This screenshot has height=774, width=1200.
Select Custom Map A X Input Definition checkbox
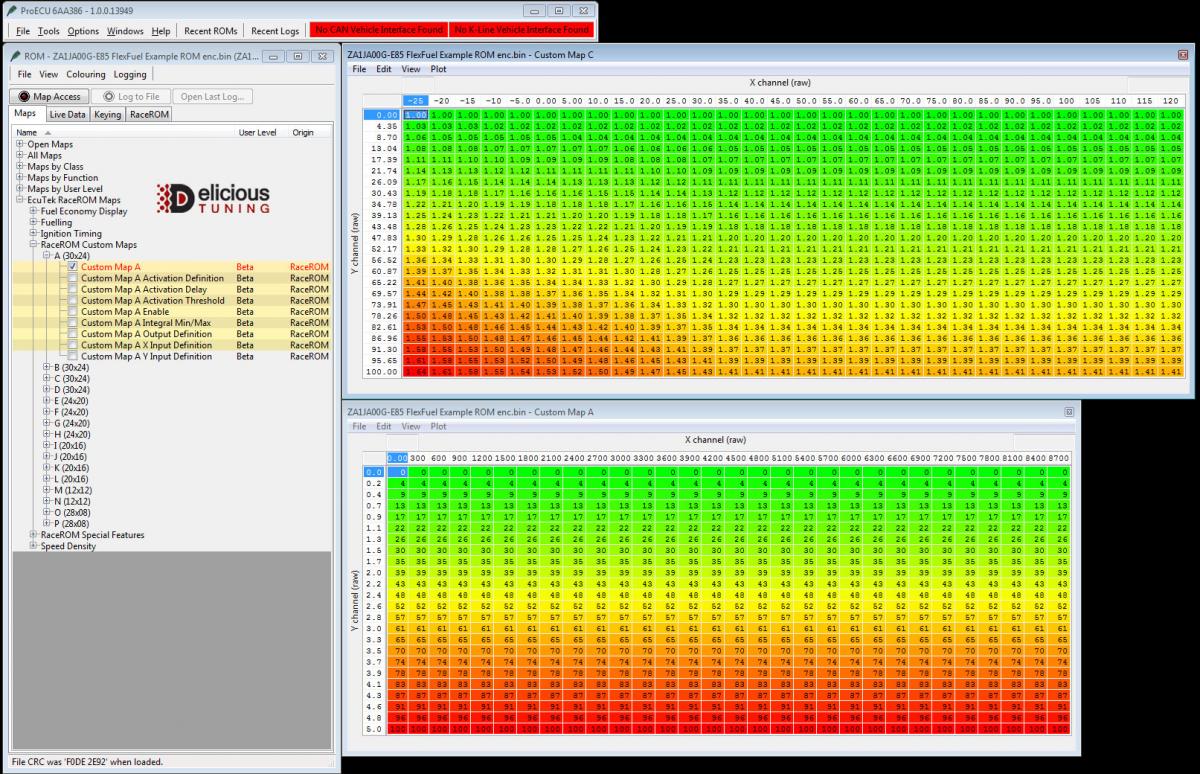[72, 345]
